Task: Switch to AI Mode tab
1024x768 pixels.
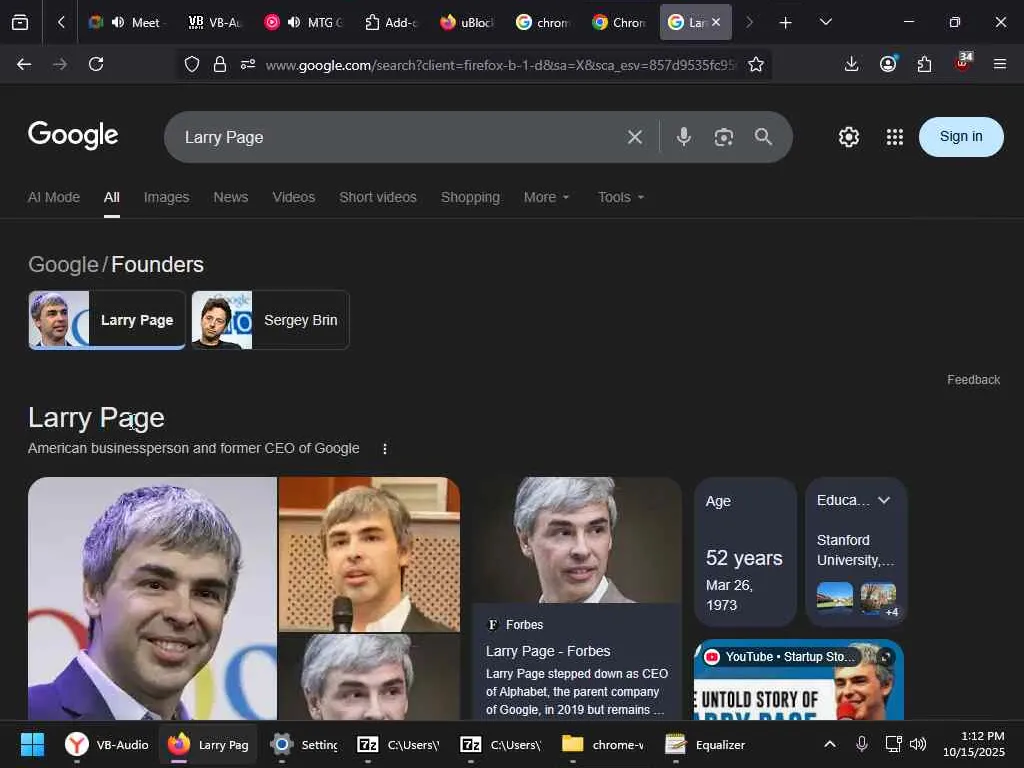Action: click(54, 197)
